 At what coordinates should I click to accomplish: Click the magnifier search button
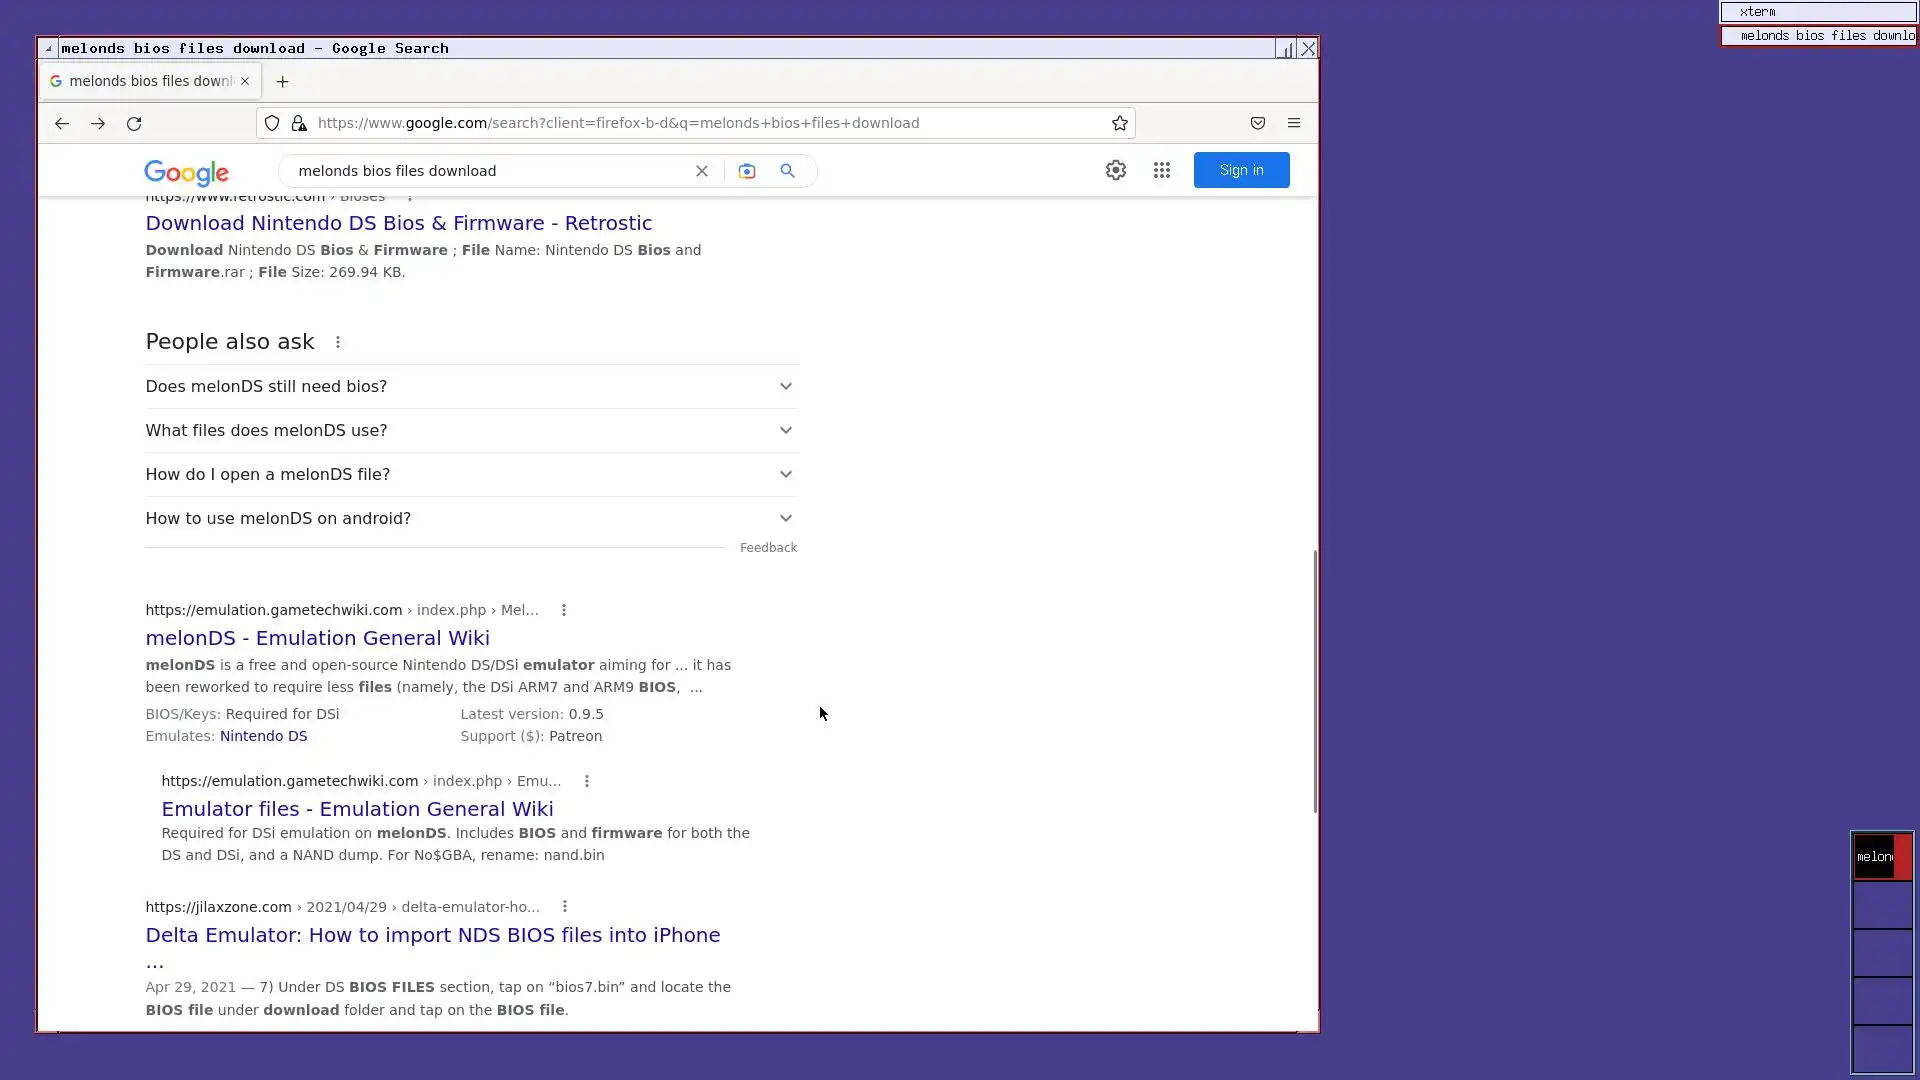(787, 171)
